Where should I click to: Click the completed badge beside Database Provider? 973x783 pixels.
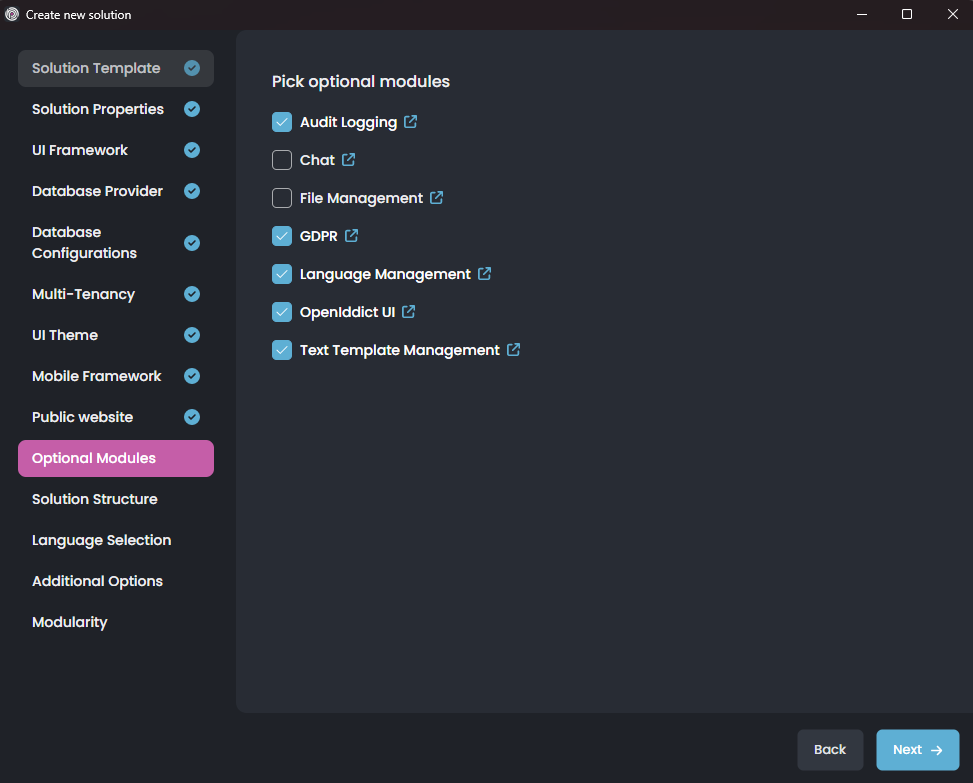[x=191, y=191]
